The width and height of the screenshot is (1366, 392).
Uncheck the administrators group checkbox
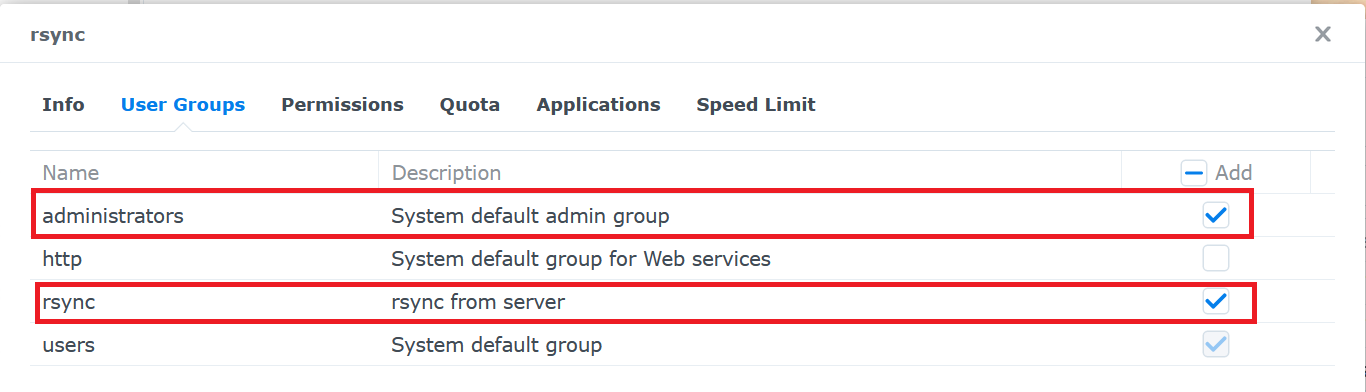(x=1216, y=215)
